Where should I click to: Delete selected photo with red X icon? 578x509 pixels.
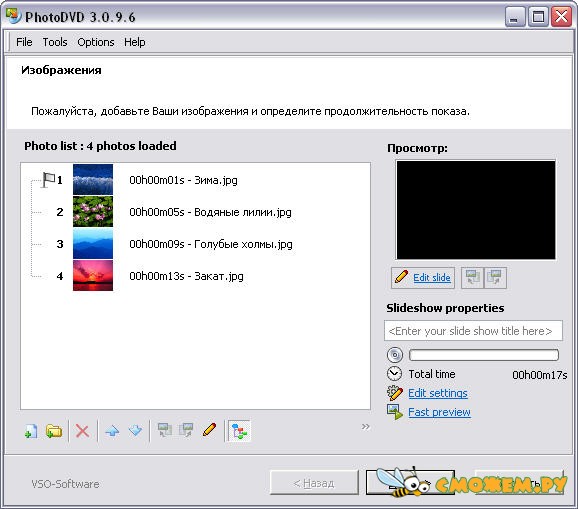82,430
